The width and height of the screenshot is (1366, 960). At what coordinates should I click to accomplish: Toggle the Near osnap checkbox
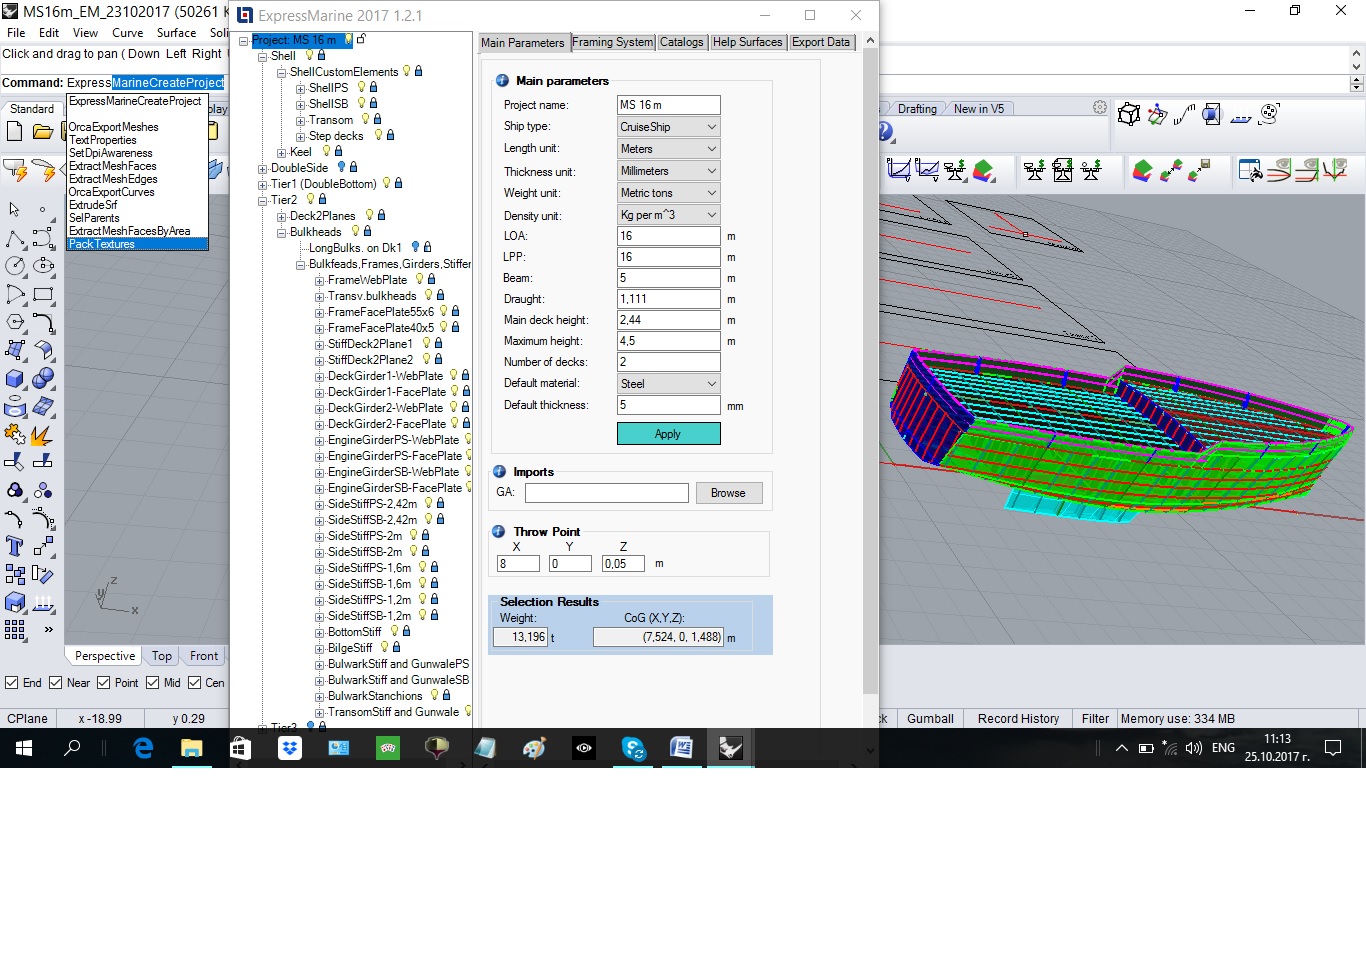(56, 683)
